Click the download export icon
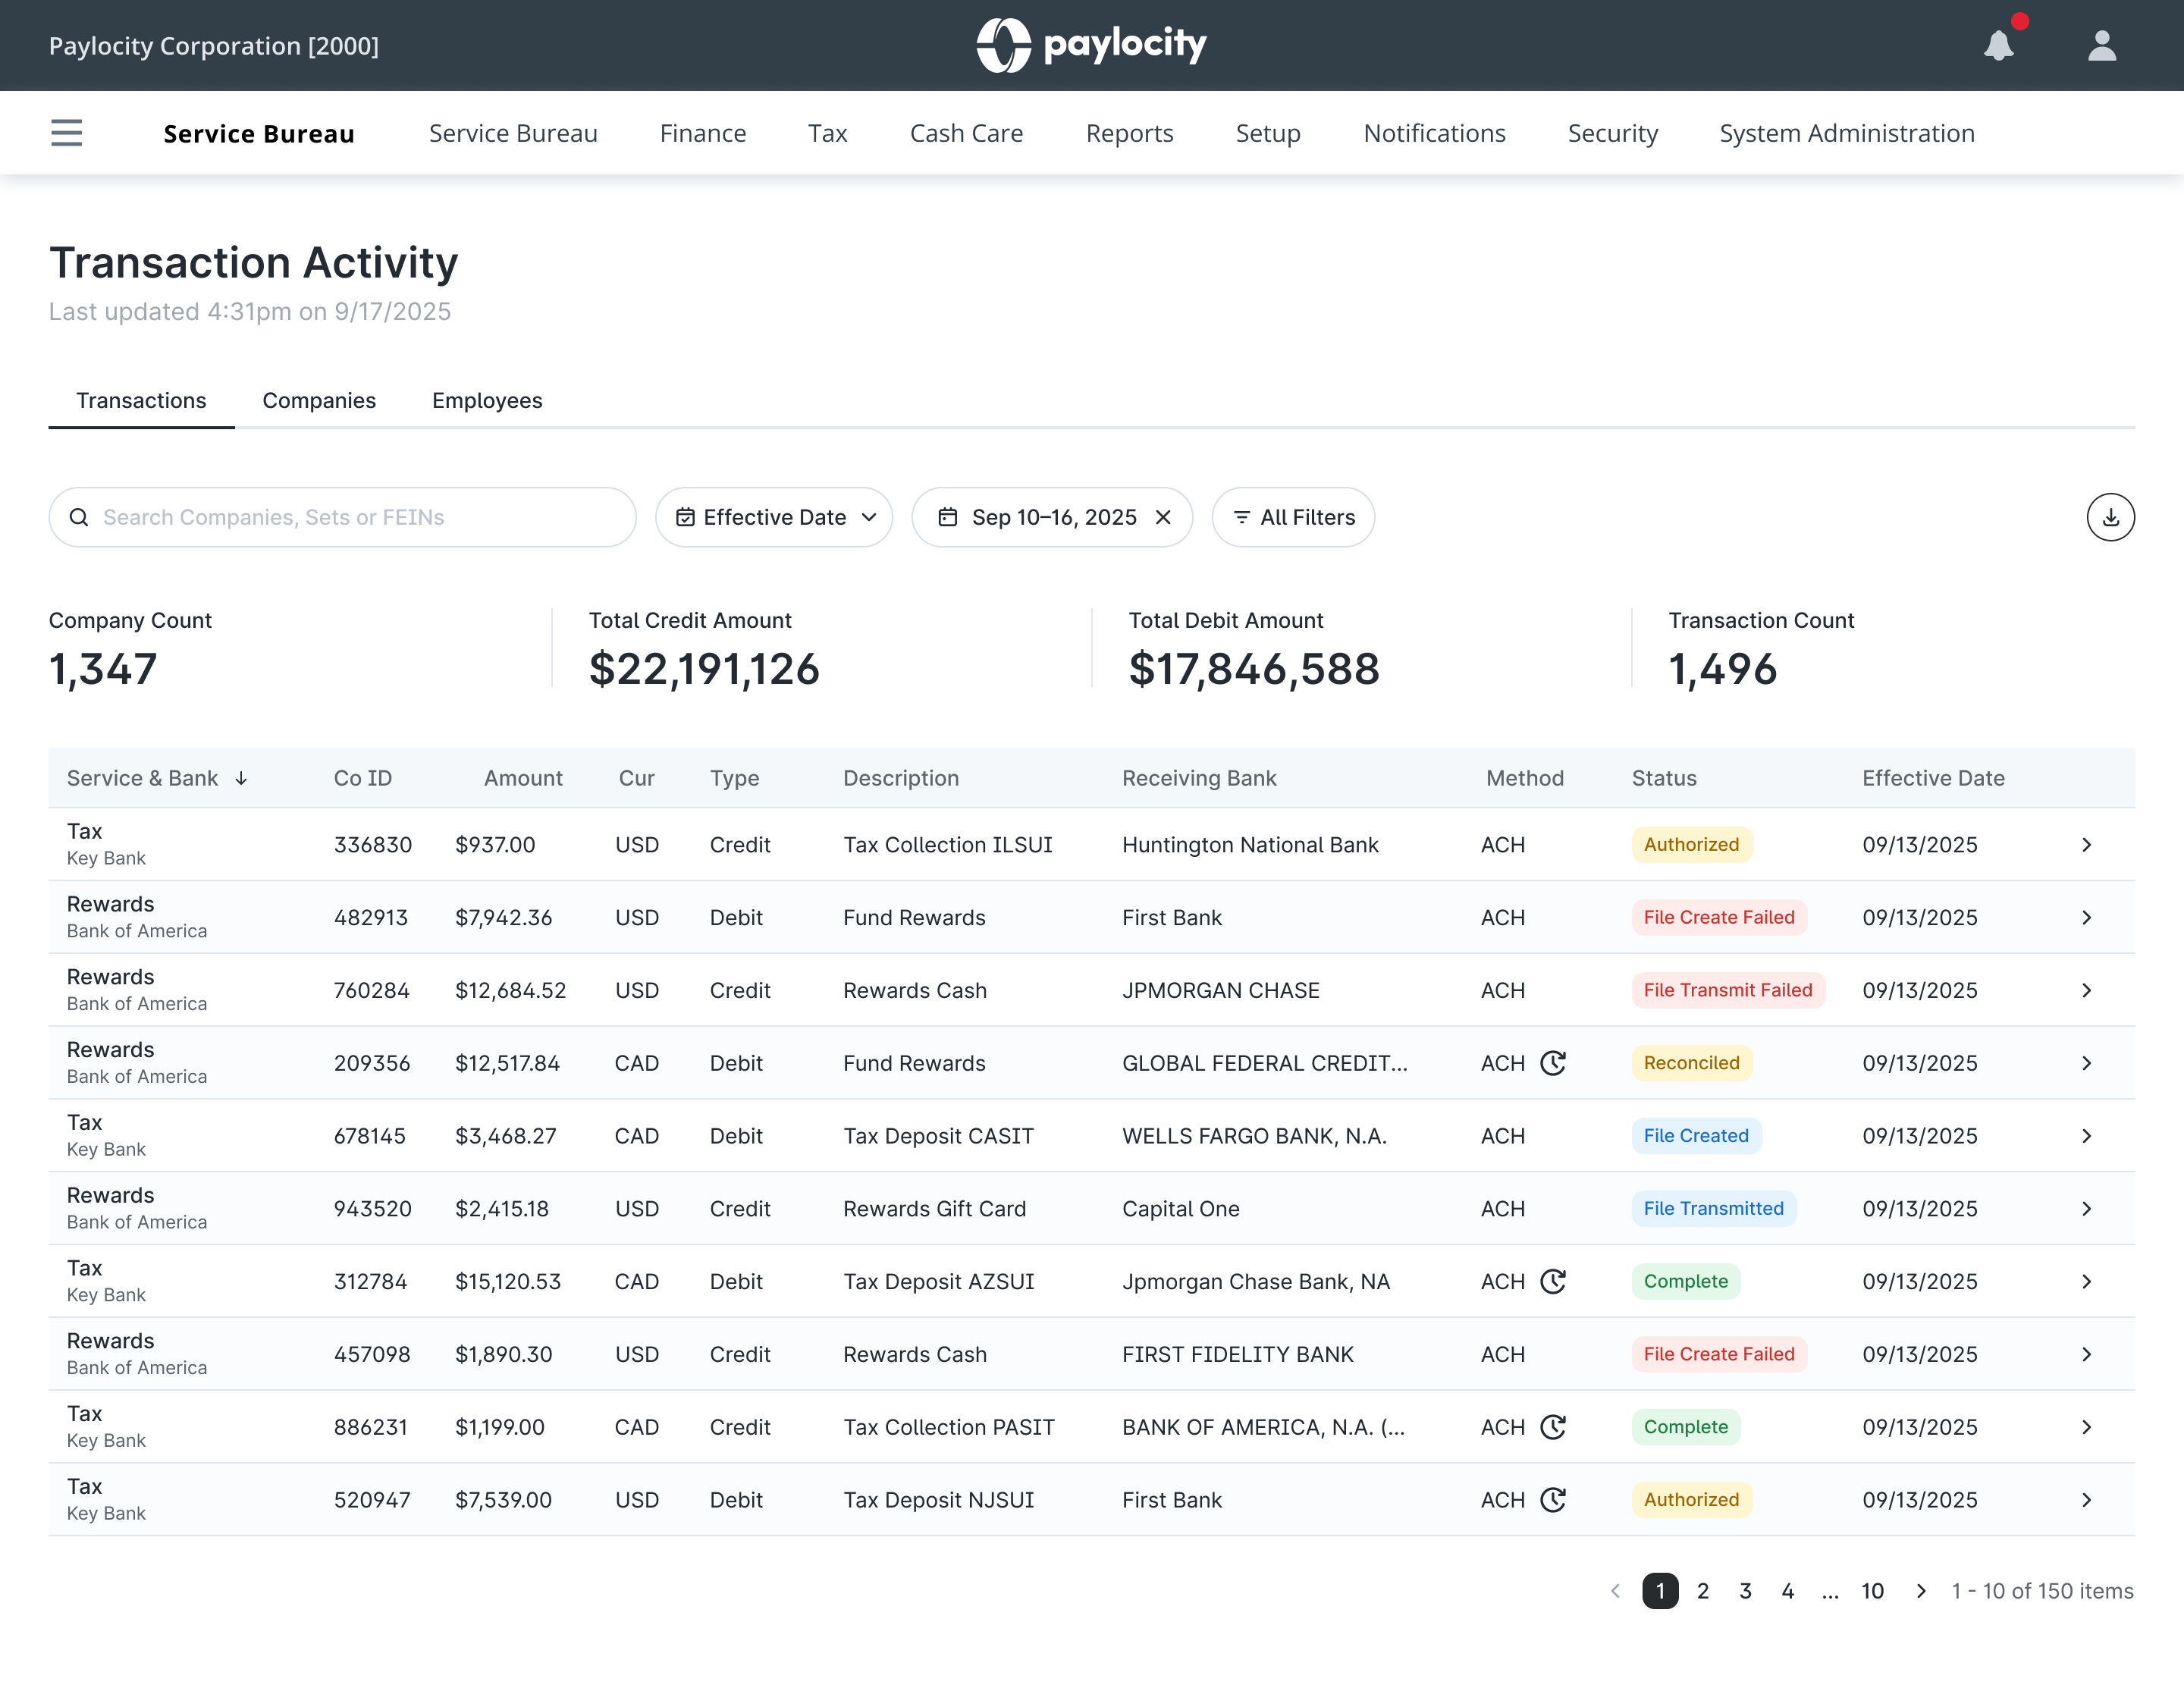Viewport: 2184px width, 1688px height. click(2110, 517)
